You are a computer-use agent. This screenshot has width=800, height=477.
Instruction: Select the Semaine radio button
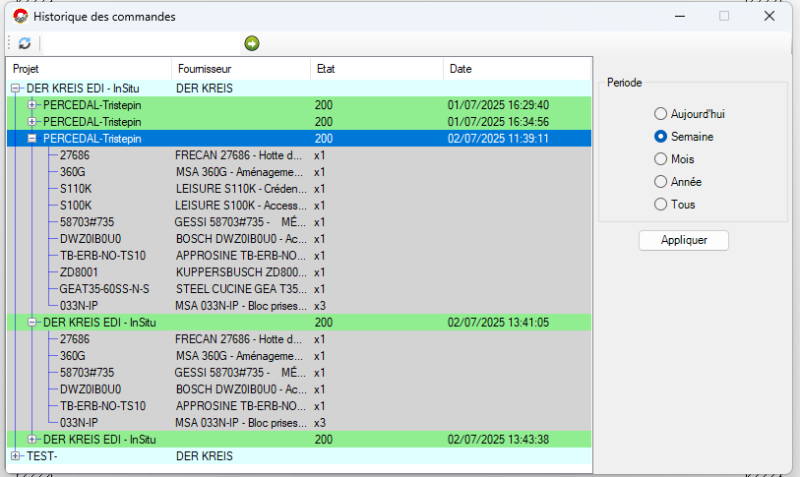tap(660, 136)
